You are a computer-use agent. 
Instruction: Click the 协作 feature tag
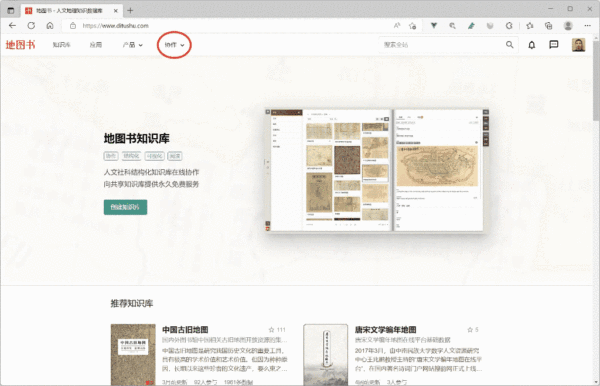tap(111, 156)
